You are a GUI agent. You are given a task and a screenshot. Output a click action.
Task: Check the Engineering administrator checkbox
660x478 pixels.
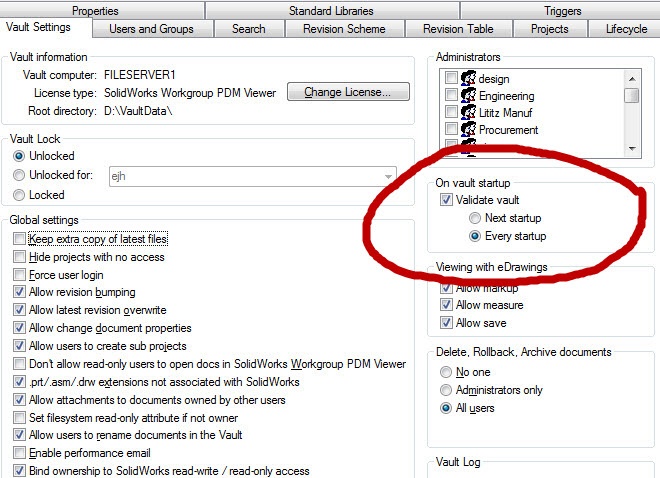451,95
